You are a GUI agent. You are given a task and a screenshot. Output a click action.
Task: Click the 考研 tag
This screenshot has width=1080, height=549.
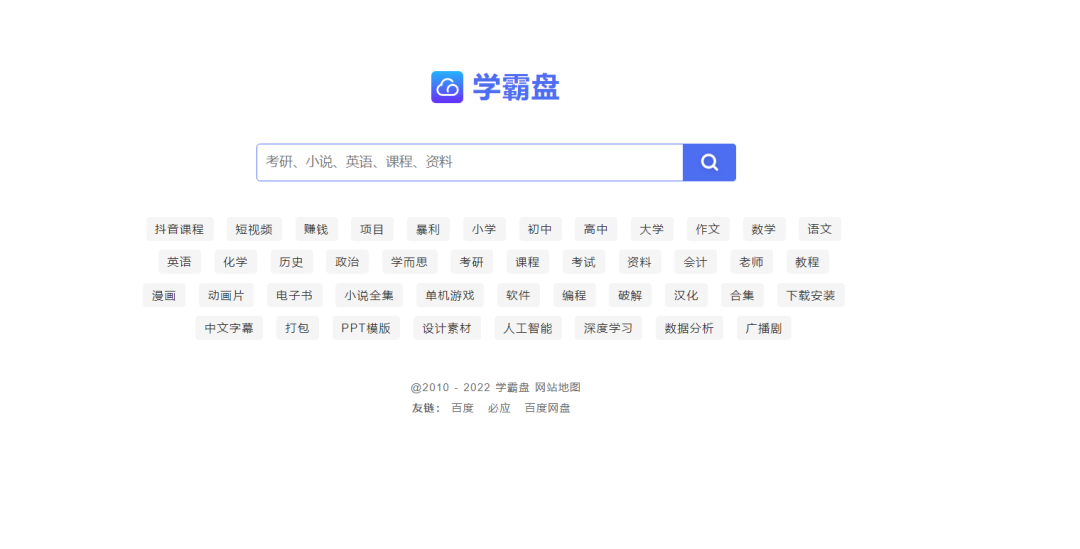pos(472,262)
